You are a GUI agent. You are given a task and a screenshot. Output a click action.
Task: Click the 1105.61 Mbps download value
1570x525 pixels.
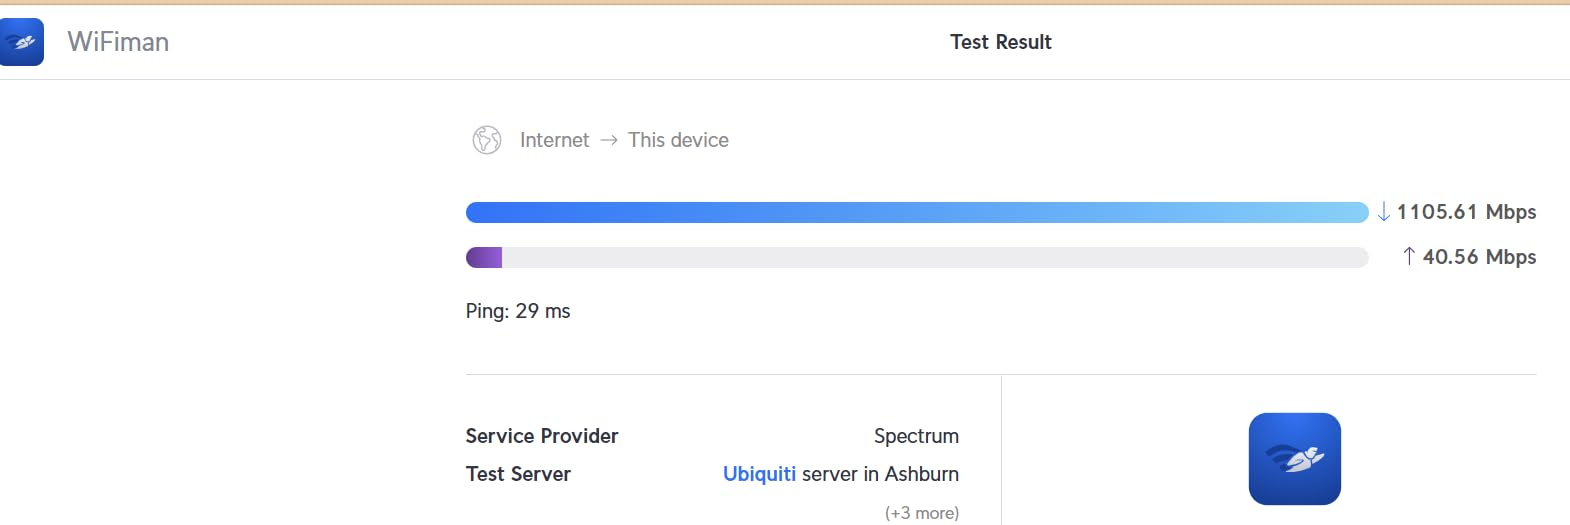(x=1466, y=212)
